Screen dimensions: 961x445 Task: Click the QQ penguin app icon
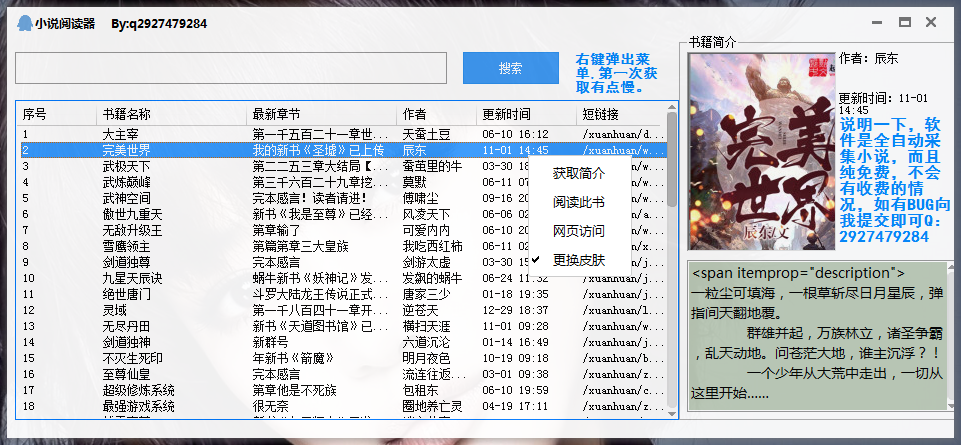pos(25,24)
